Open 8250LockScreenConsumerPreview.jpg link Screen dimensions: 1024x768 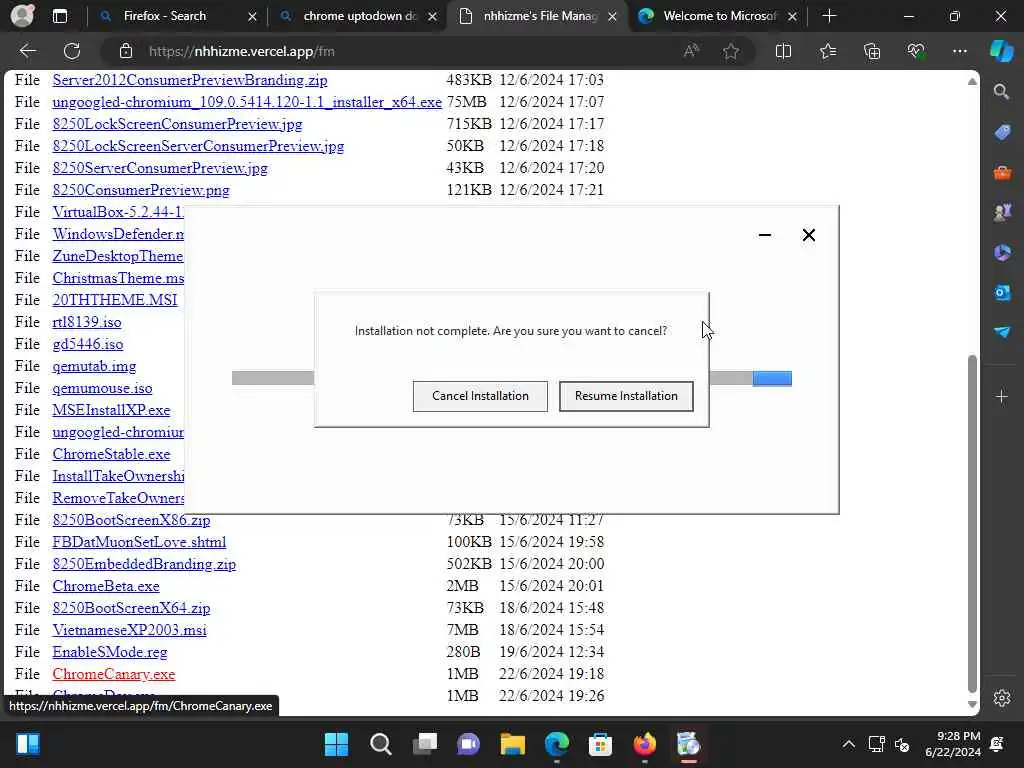[178, 124]
